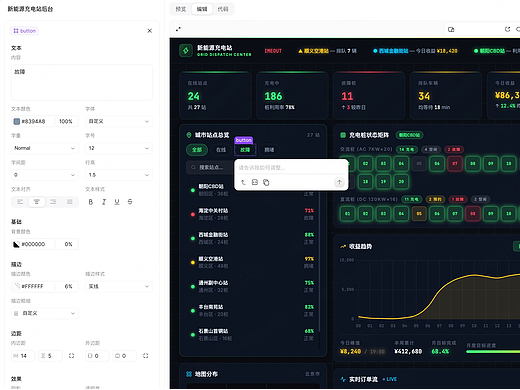
Task: Open the text color swatch #8394A8
Action: (x=16, y=121)
